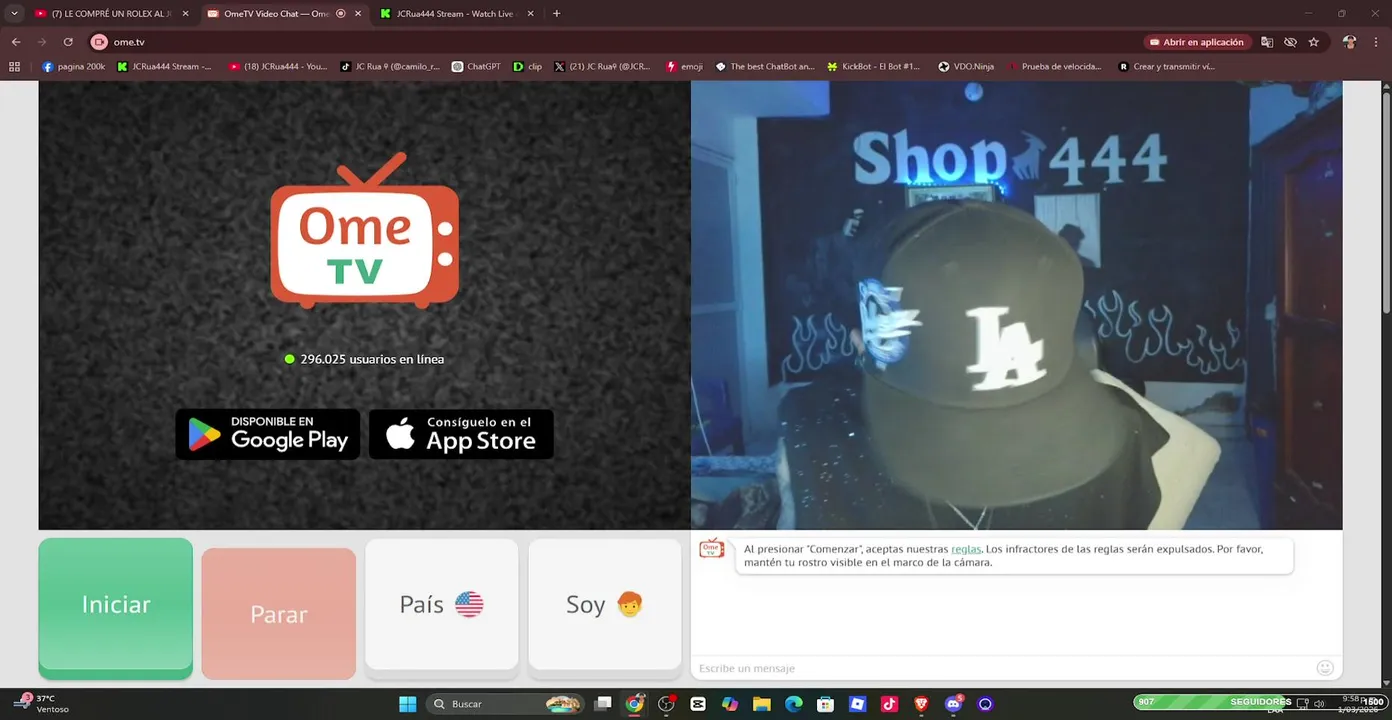Open the (21) JC Rua X bookmark
The width and height of the screenshot is (1392, 720).
(x=603, y=67)
